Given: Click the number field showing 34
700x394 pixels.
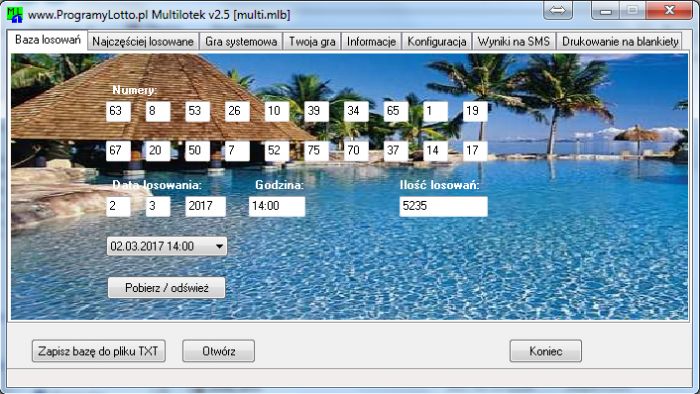Looking at the screenshot, I should coord(356,111).
